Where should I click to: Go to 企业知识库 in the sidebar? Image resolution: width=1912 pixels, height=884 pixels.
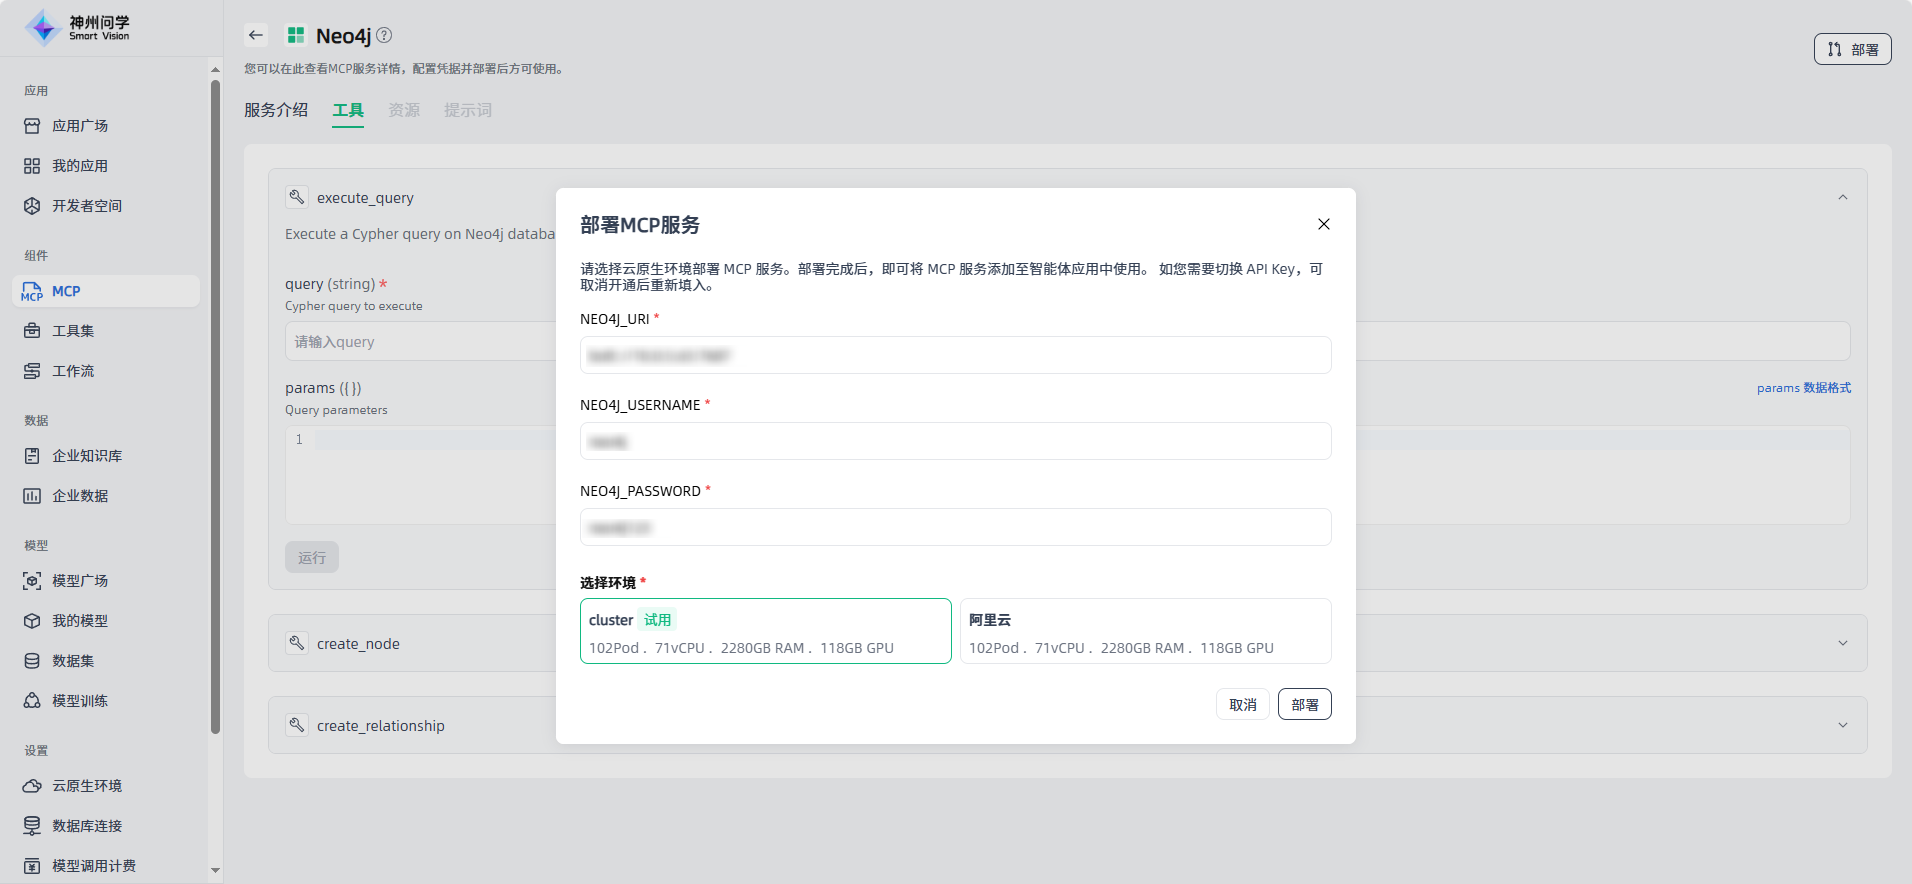tap(87, 456)
